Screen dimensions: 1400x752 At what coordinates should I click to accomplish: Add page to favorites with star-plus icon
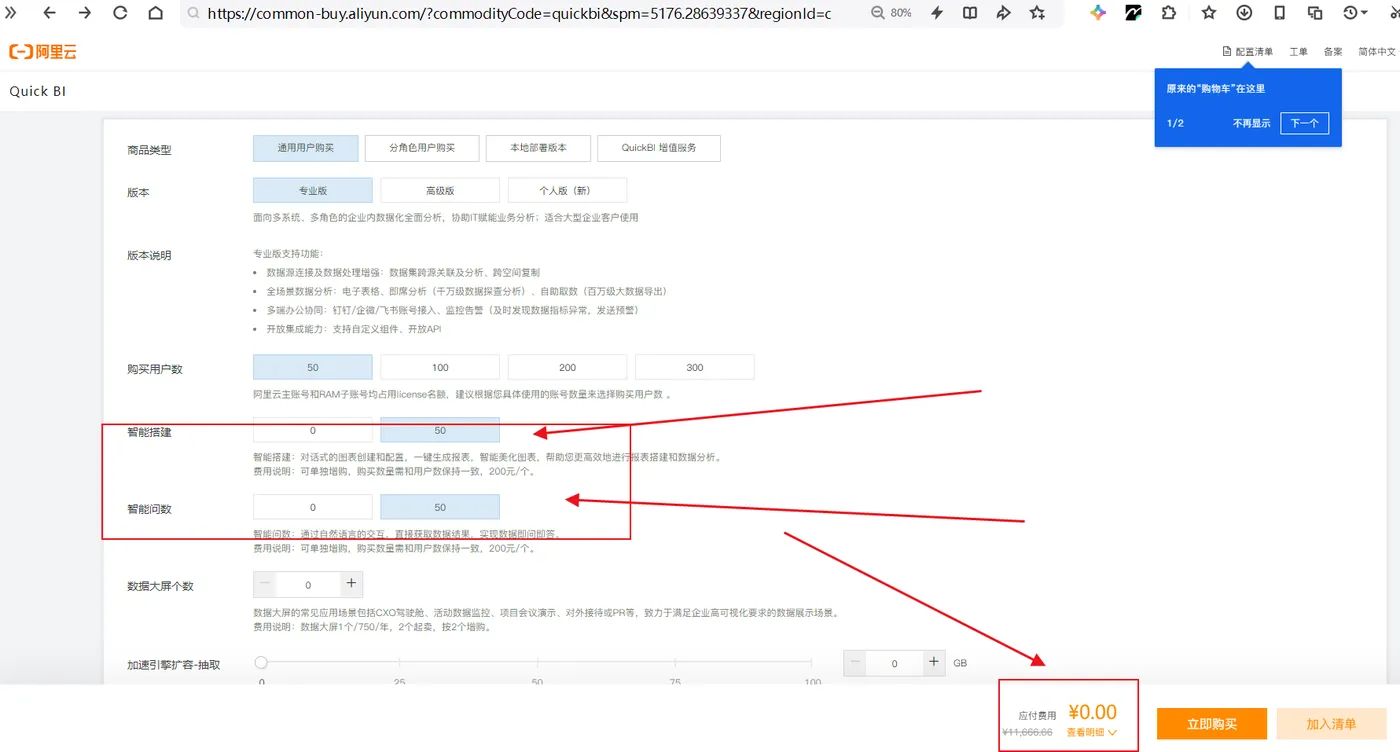click(1038, 13)
